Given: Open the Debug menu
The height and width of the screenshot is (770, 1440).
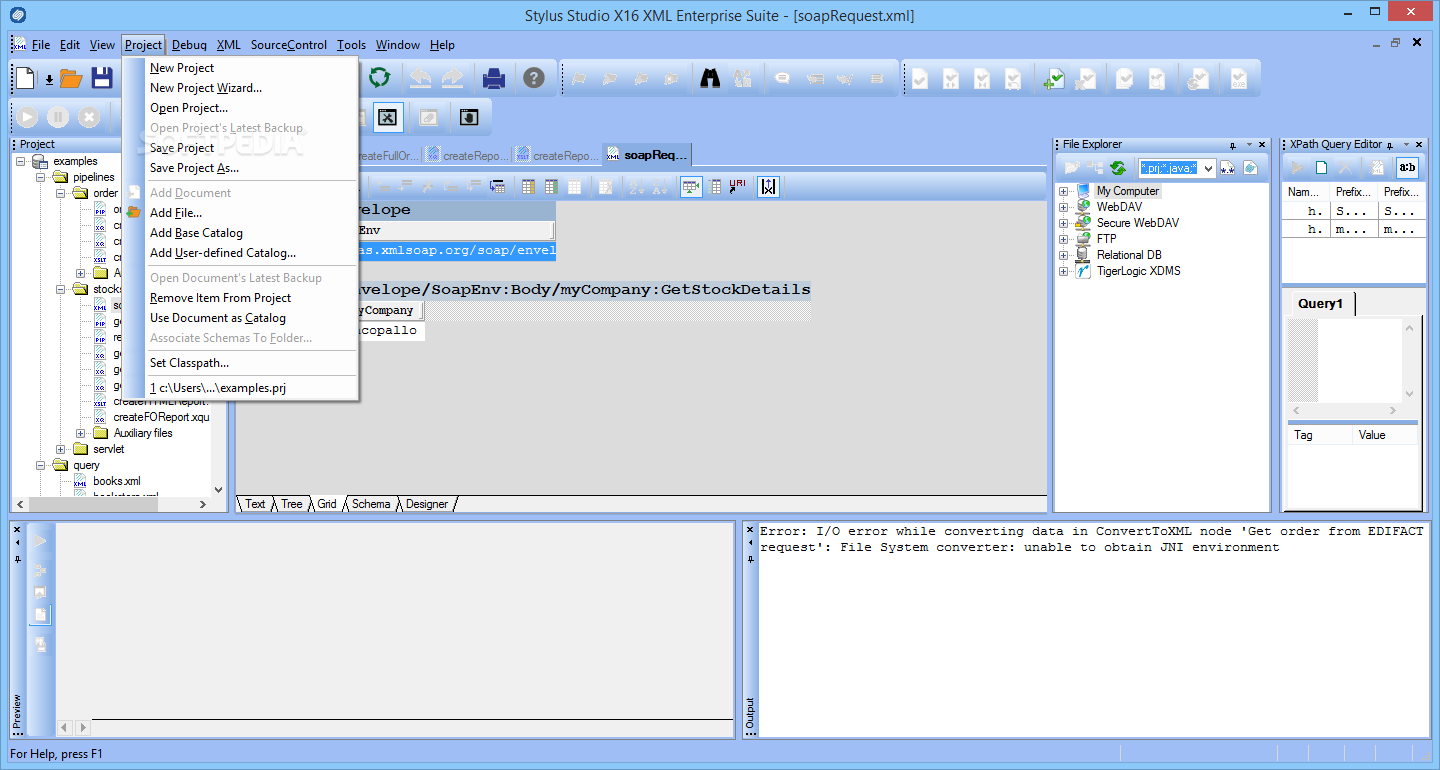Looking at the screenshot, I should click(189, 45).
